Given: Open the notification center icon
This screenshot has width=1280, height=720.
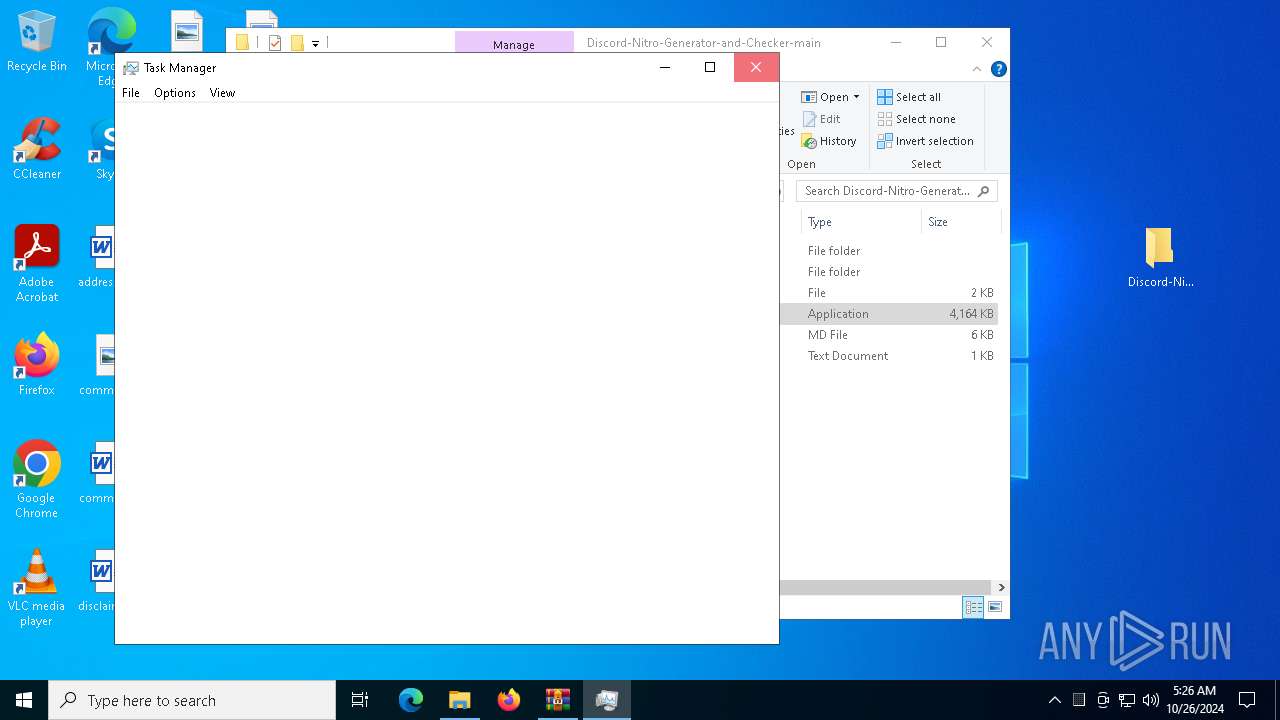Looking at the screenshot, I should coord(1247,700).
